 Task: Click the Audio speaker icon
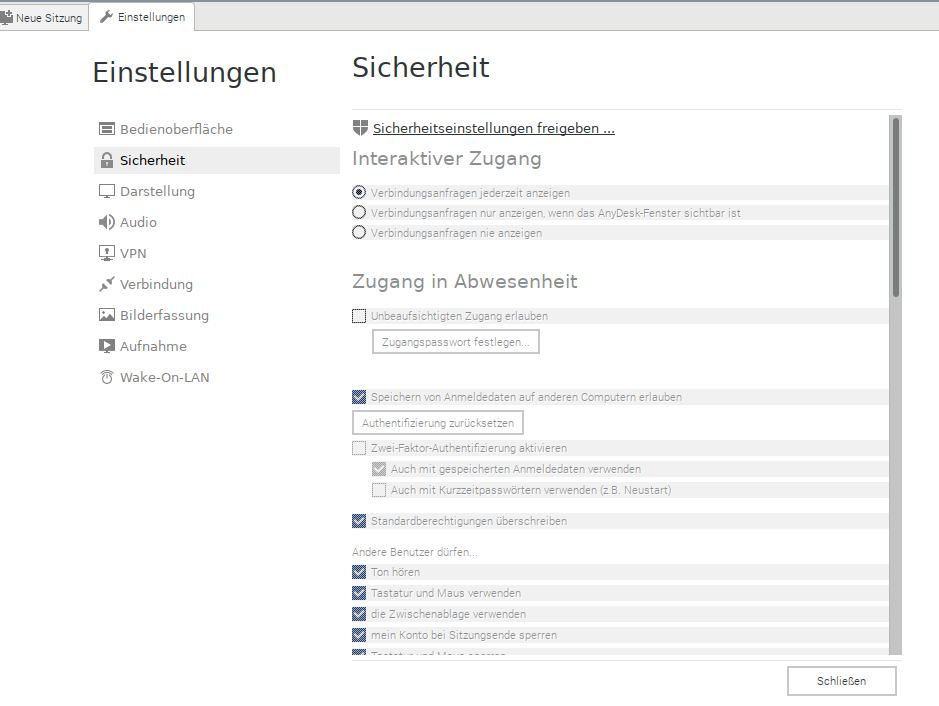pyautogui.click(x=106, y=222)
